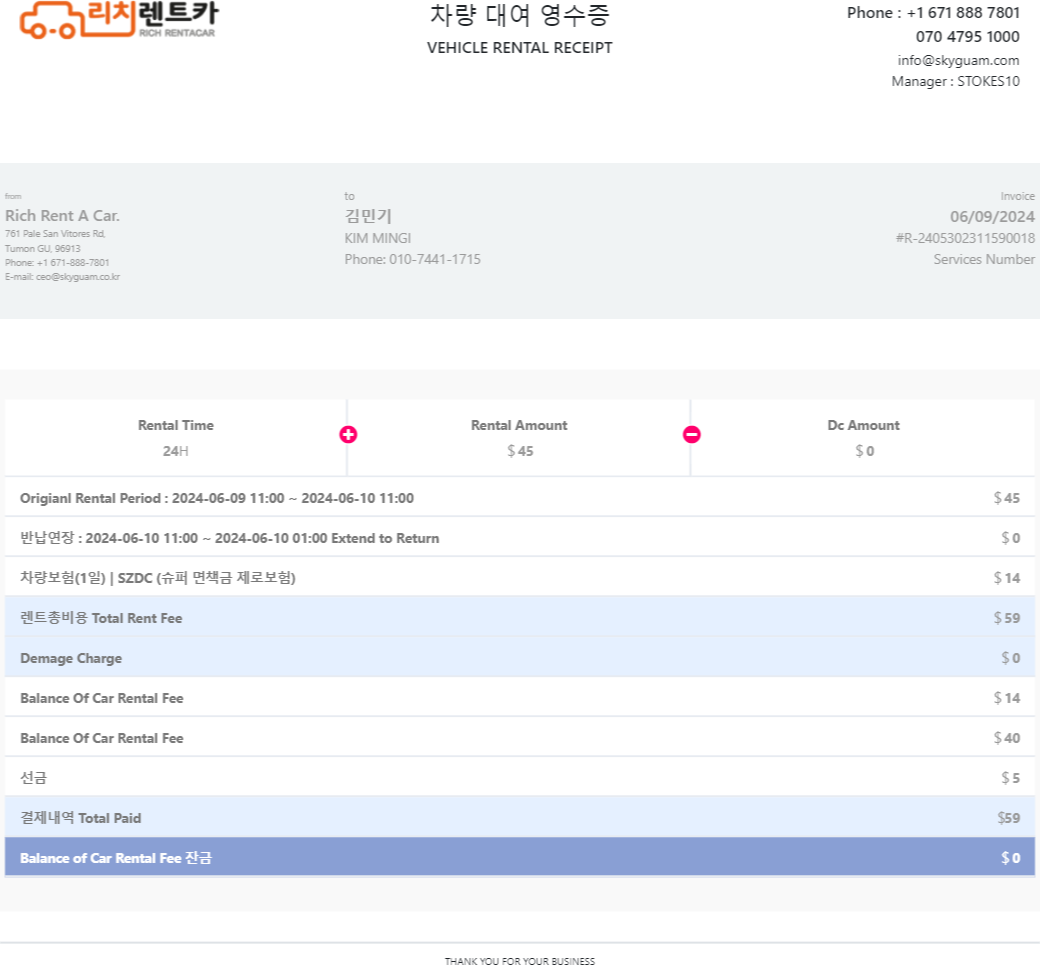
Task: Click the Rich Rentacar logo
Action: pos(119,19)
